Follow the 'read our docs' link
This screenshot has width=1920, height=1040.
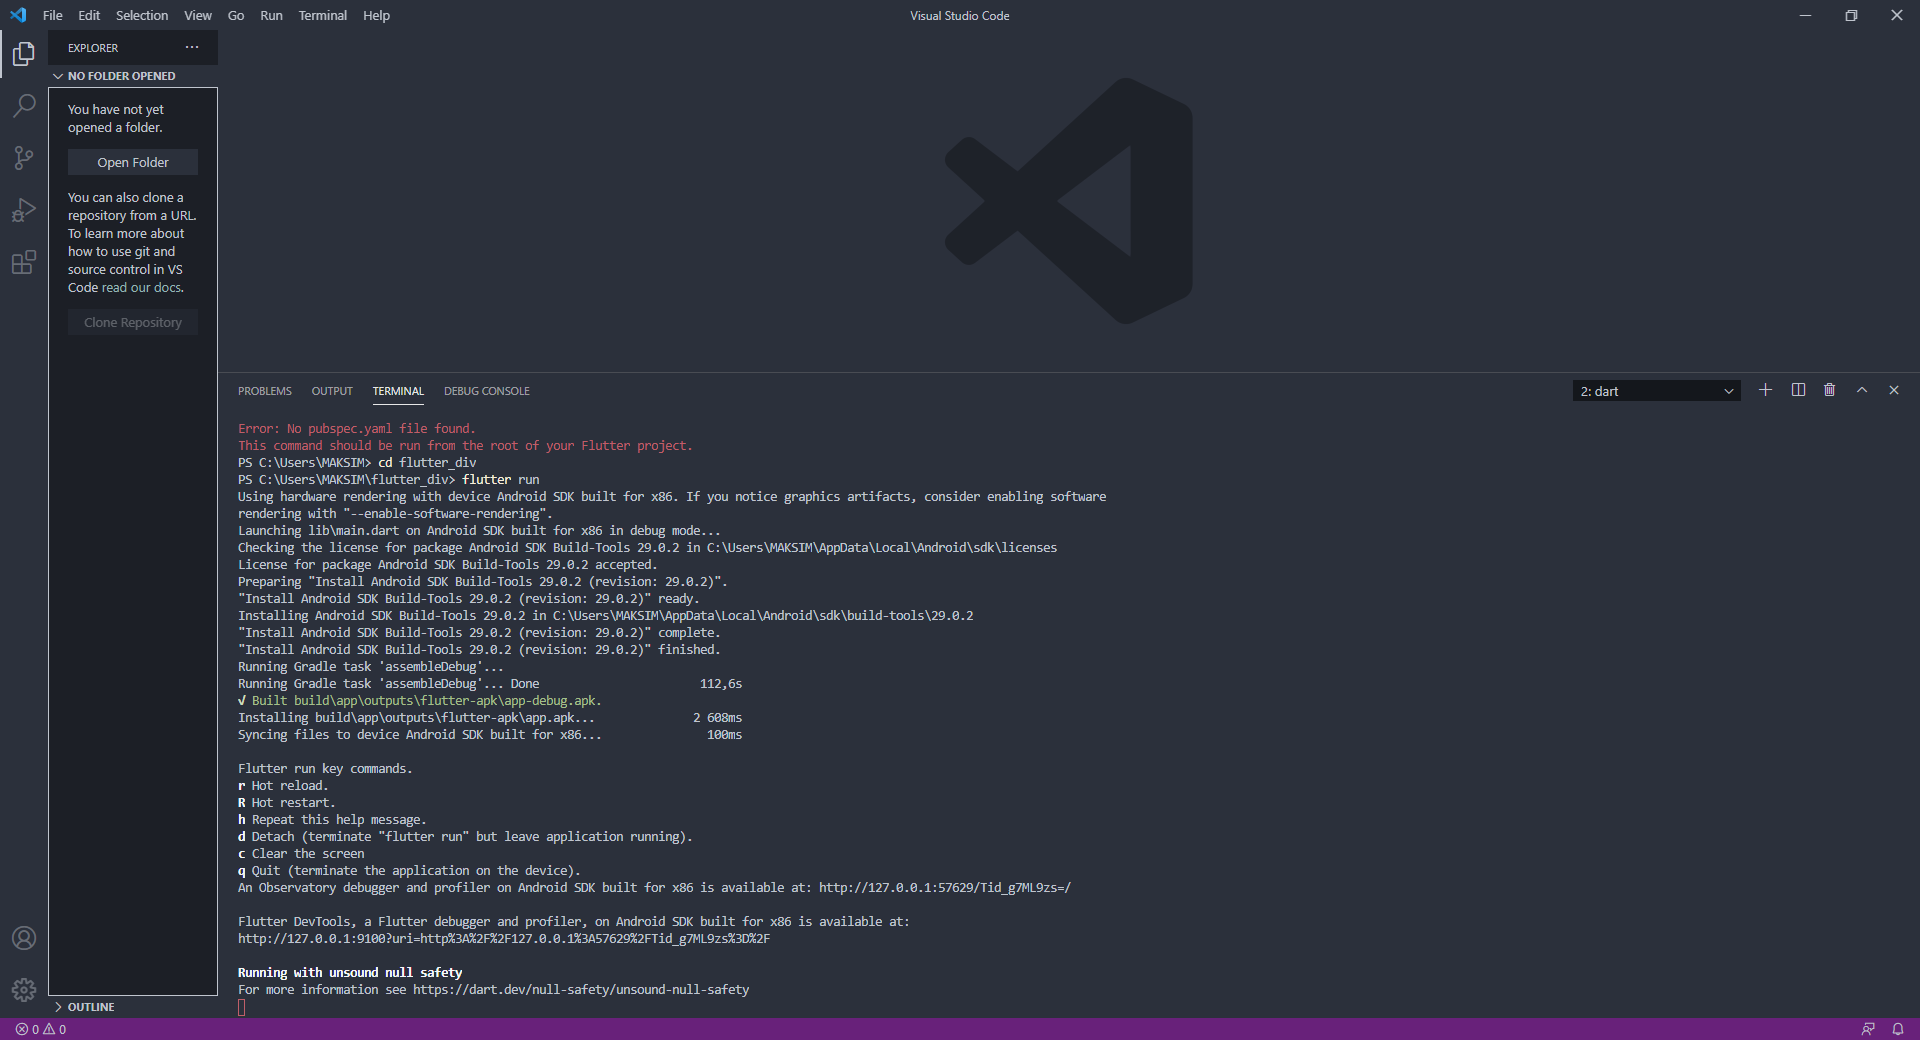point(142,287)
